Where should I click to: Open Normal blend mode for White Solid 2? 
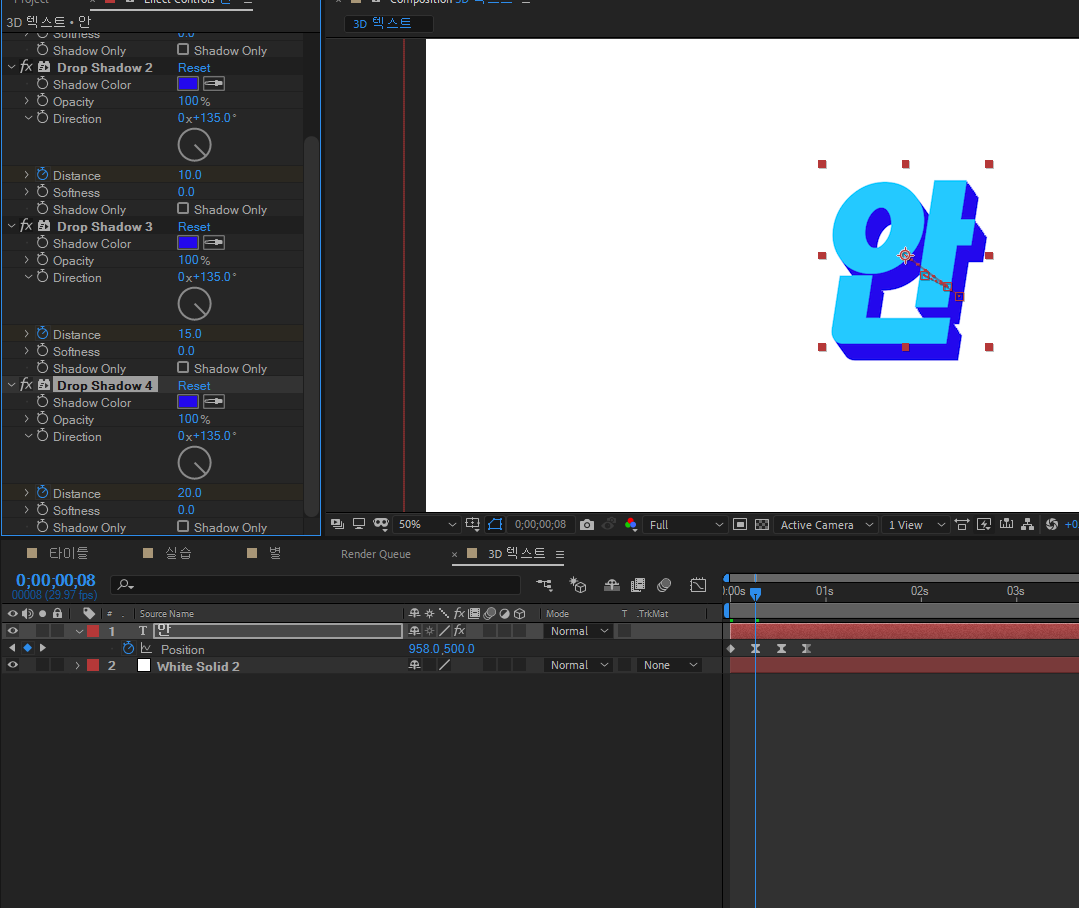click(x=579, y=665)
